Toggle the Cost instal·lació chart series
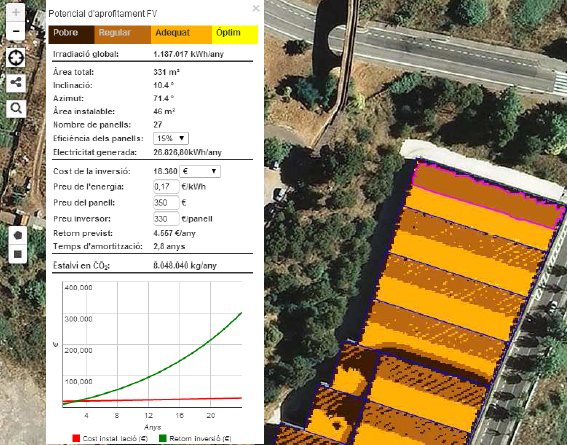Image resolution: width=567 pixels, height=445 pixels. pyautogui.click(x=110, y=438)
